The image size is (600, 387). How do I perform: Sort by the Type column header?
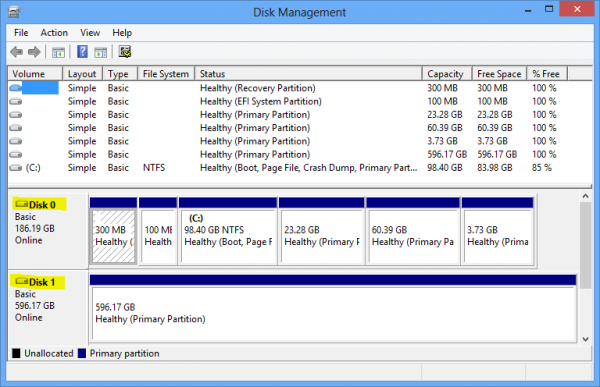[x=120, y=73]
